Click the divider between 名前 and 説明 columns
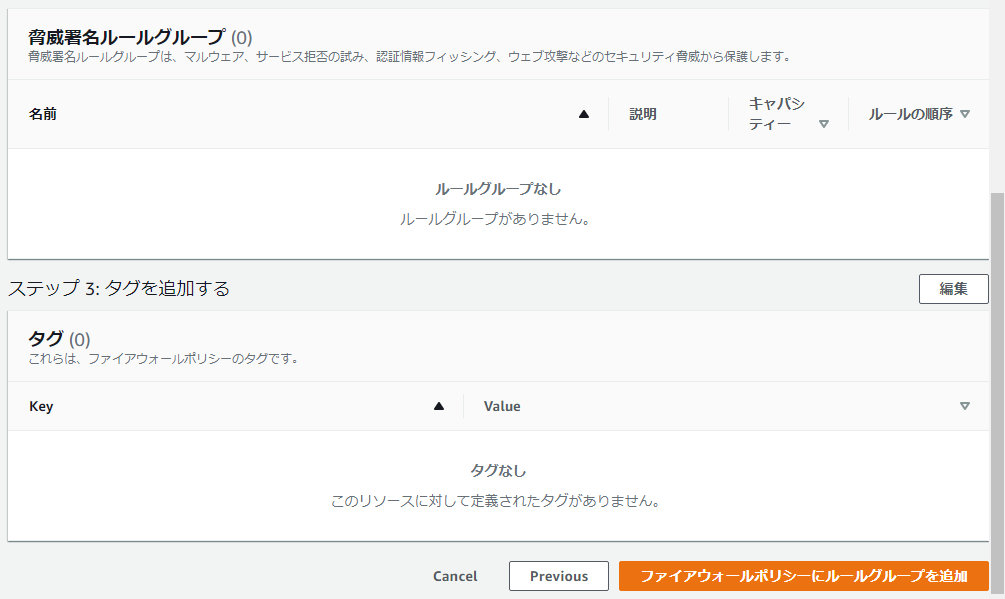The height and width of the screenshot is (599, 1005). click(x=608, y=114)
